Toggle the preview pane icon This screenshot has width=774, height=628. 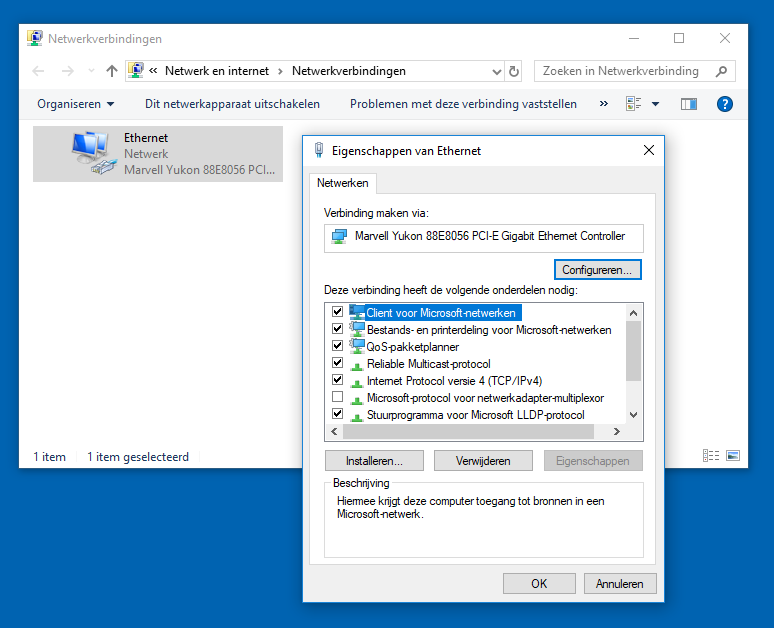(x=689, y=104)
